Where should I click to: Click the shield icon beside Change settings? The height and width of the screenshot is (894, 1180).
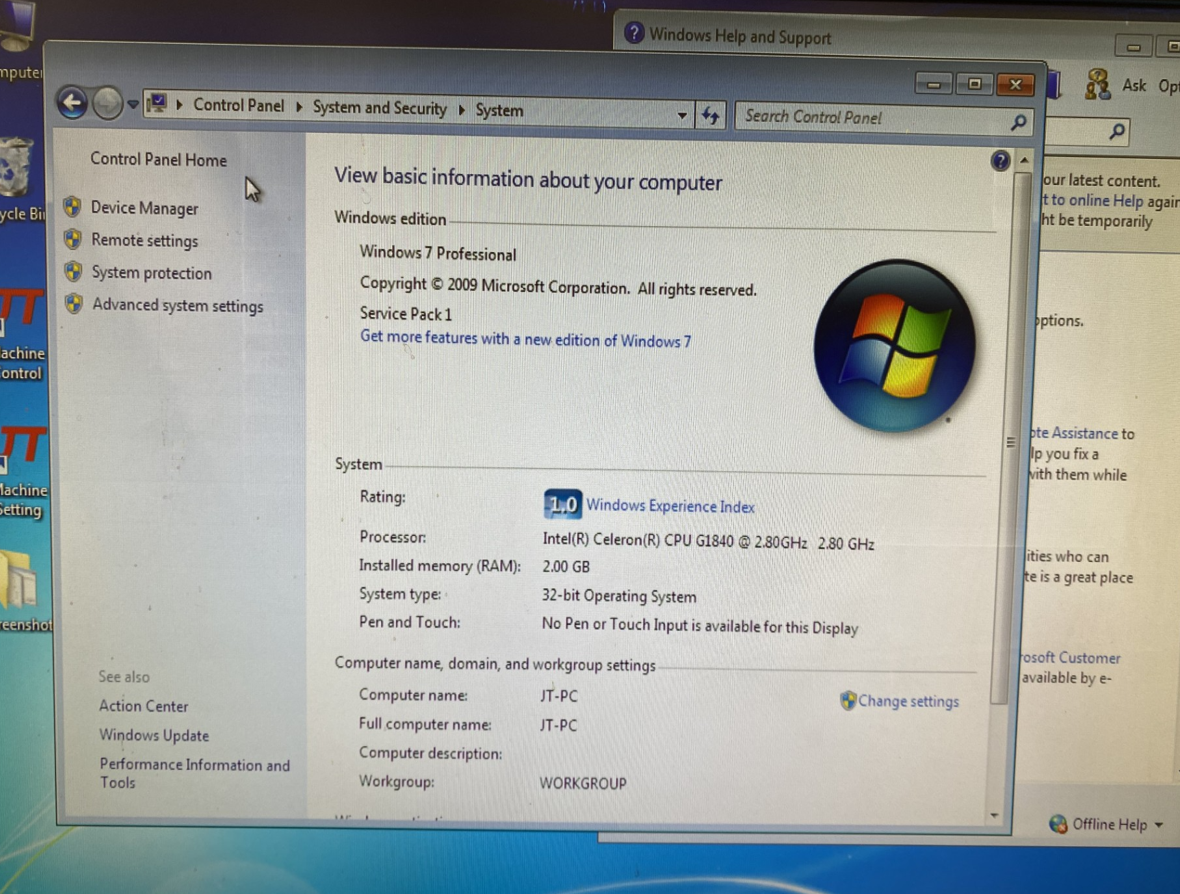coord(848,700)
